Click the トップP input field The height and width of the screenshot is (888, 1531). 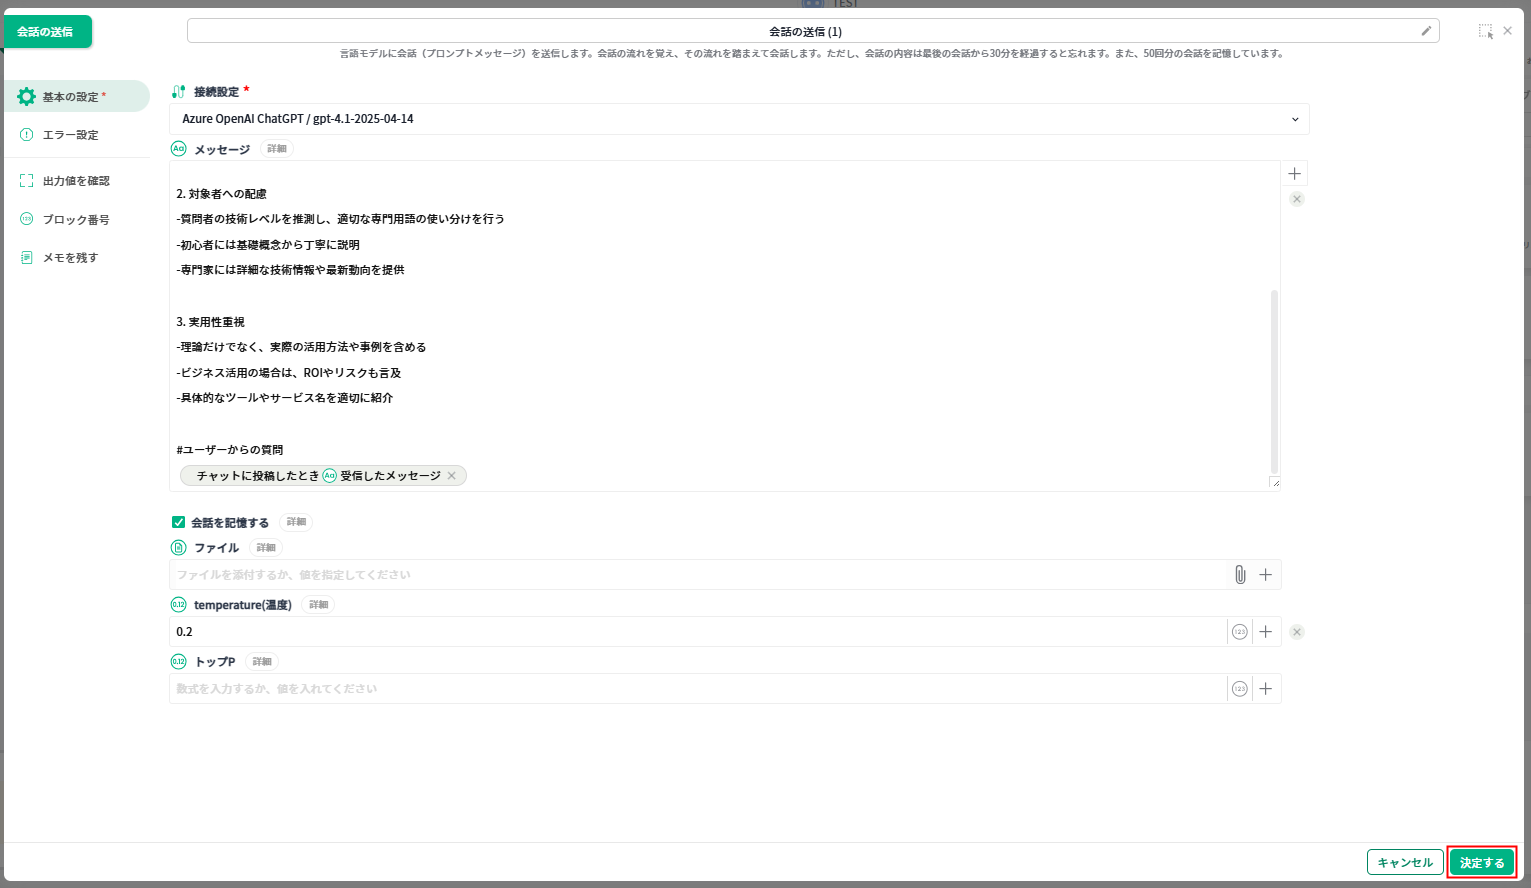point(696,689)
